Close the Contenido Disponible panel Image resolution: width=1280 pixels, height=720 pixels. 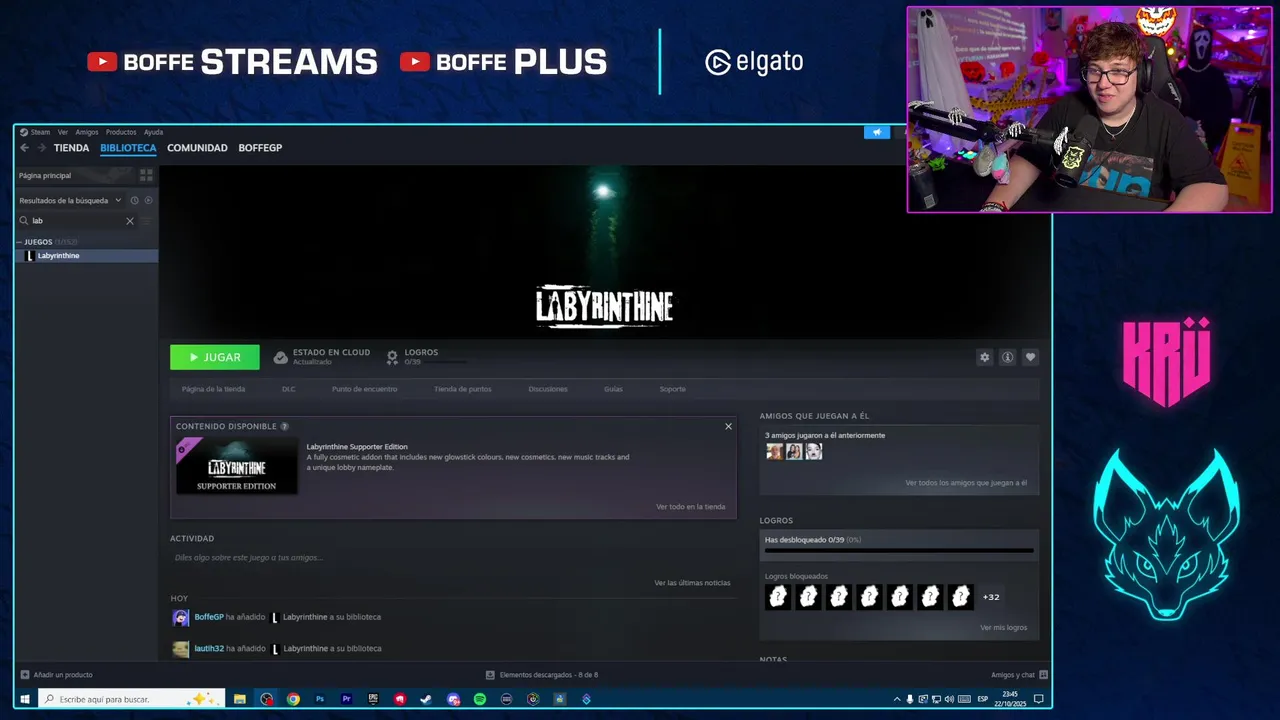(x=728, y=426)
